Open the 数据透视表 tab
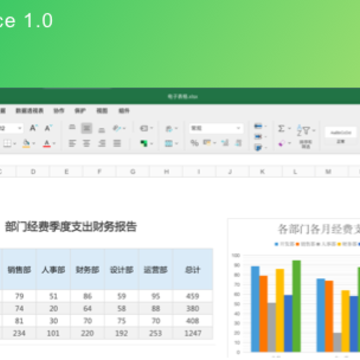Screen dimensions: 360x360 30,111
